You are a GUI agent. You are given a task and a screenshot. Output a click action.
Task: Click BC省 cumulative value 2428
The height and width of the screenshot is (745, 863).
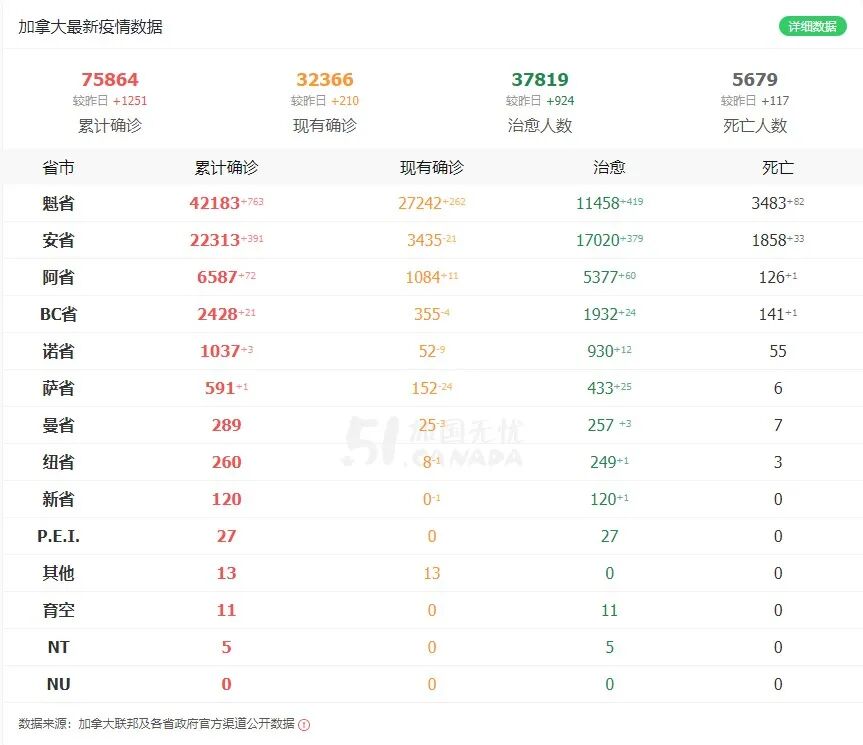click(x=217, y=314)
